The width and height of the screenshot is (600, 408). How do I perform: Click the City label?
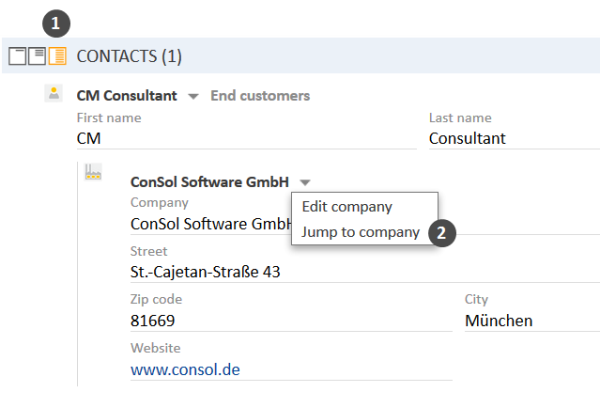pyautogui.click(x=476, y=300)
